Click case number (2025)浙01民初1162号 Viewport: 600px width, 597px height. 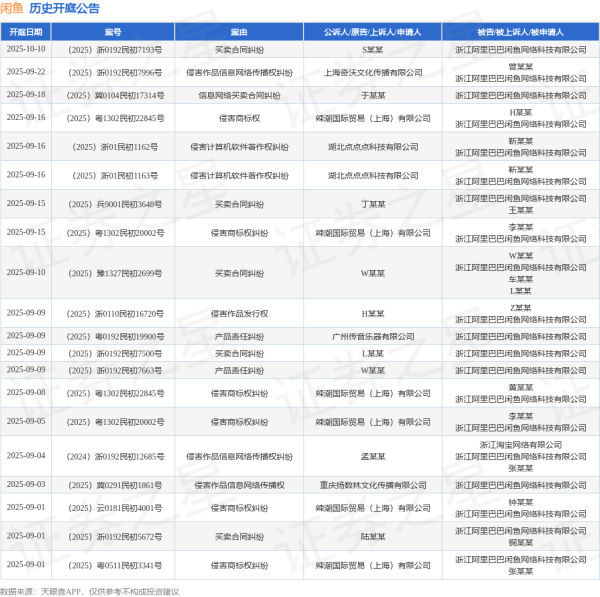coord(115,147)
